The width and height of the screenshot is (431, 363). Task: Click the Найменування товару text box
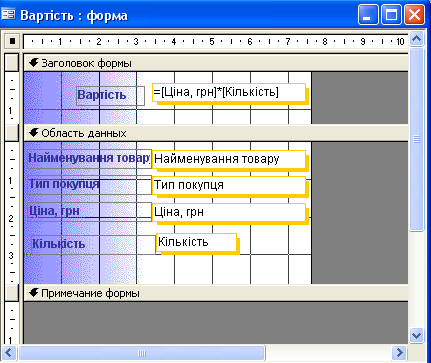pos(229,159)
